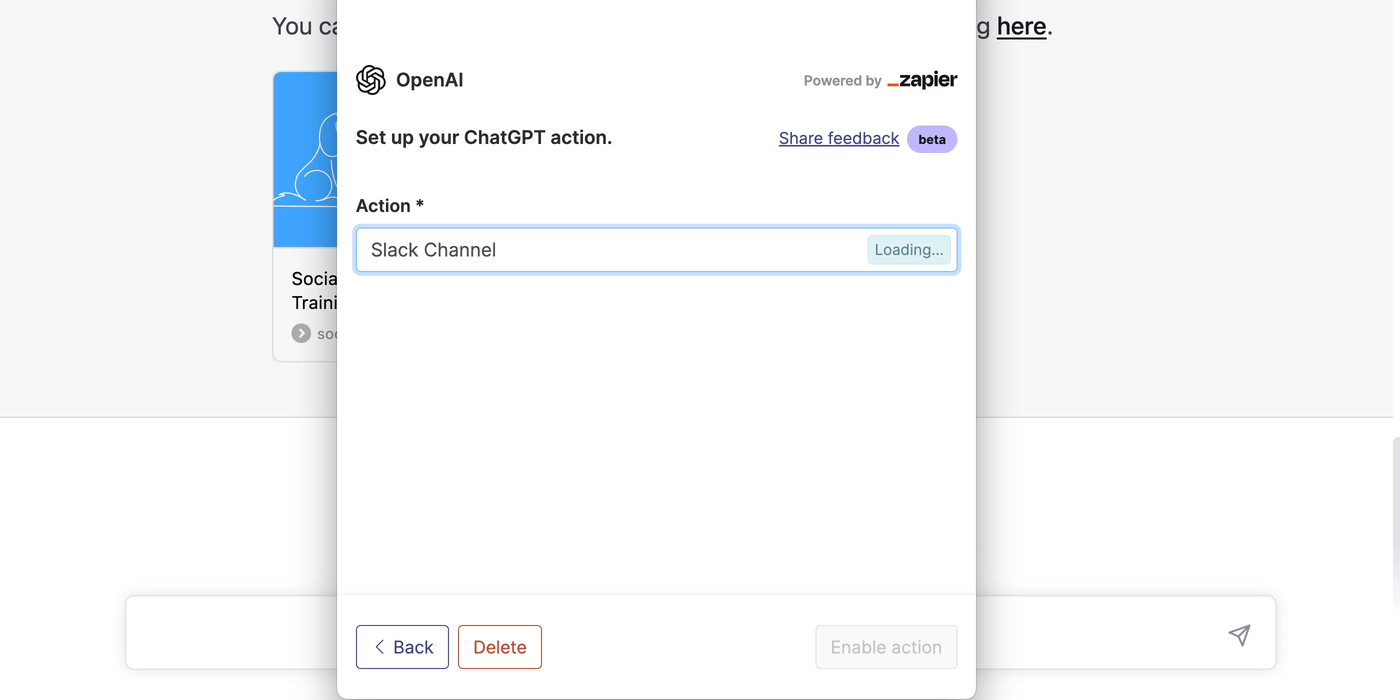
Task: Open the Share feedback link
Action: point(838,138)
